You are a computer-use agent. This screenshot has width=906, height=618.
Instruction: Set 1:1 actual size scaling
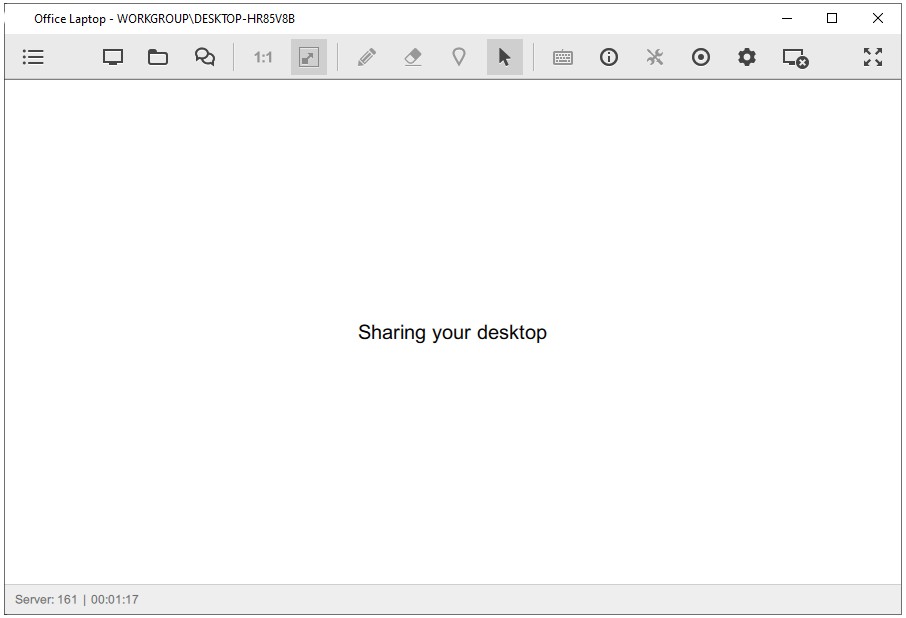(x=261, y=57)
